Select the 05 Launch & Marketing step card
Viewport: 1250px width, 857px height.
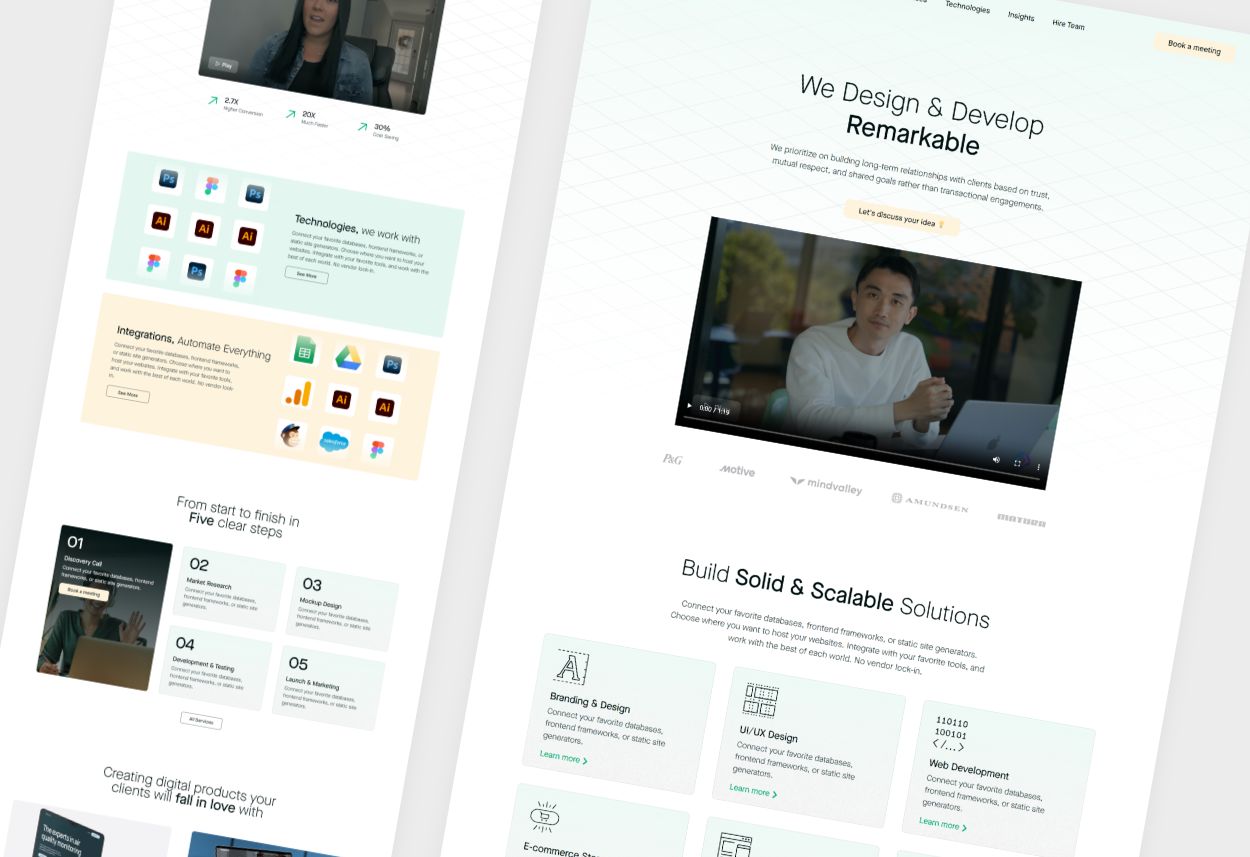(x=327, y=687)
